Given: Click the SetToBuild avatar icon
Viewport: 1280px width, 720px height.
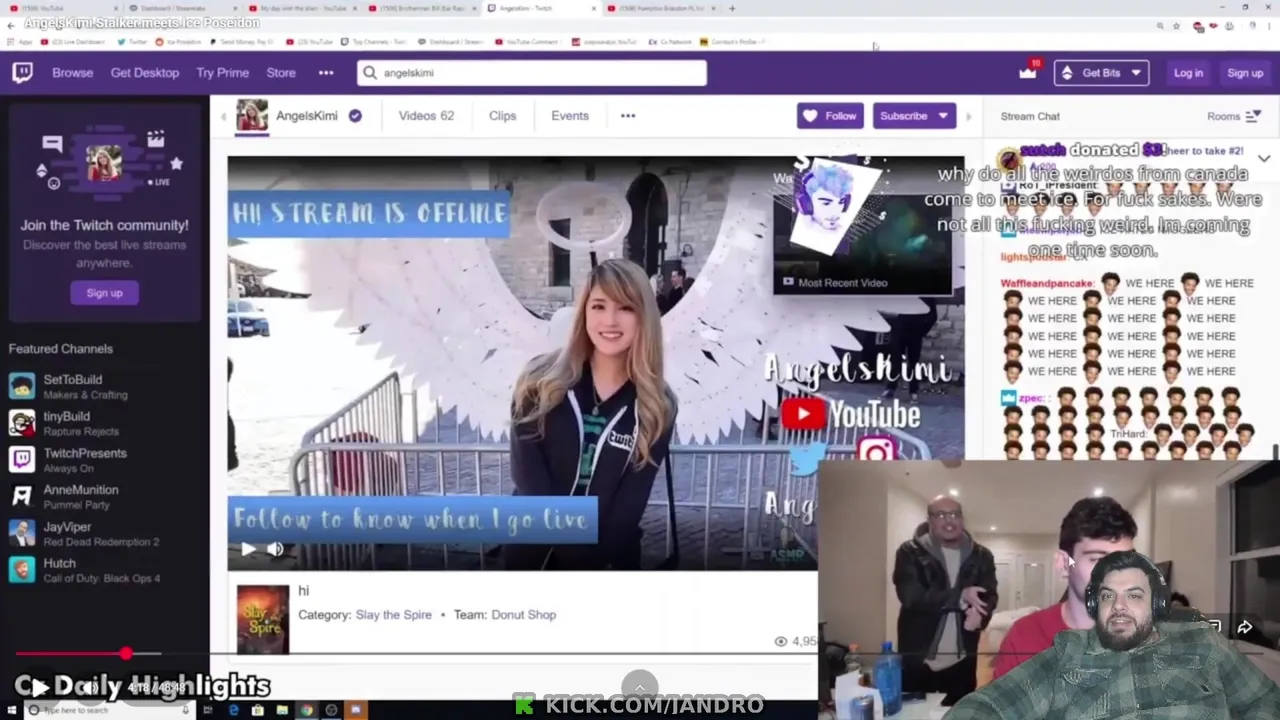Looking at the screenshot, I should (22, 386).
